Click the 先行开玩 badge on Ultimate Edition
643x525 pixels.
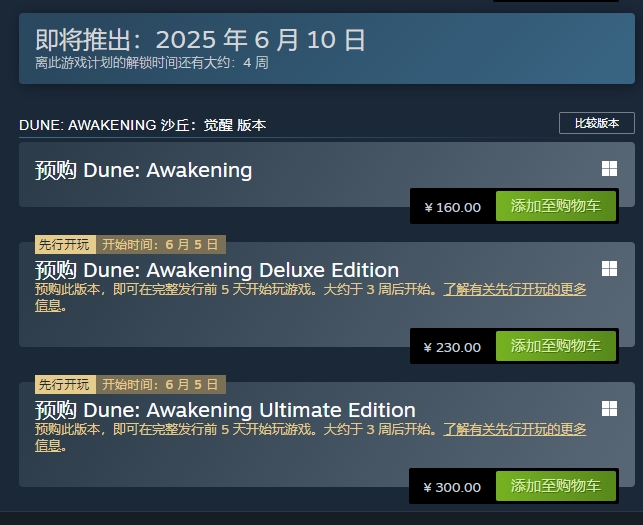[x=65, y=384]
